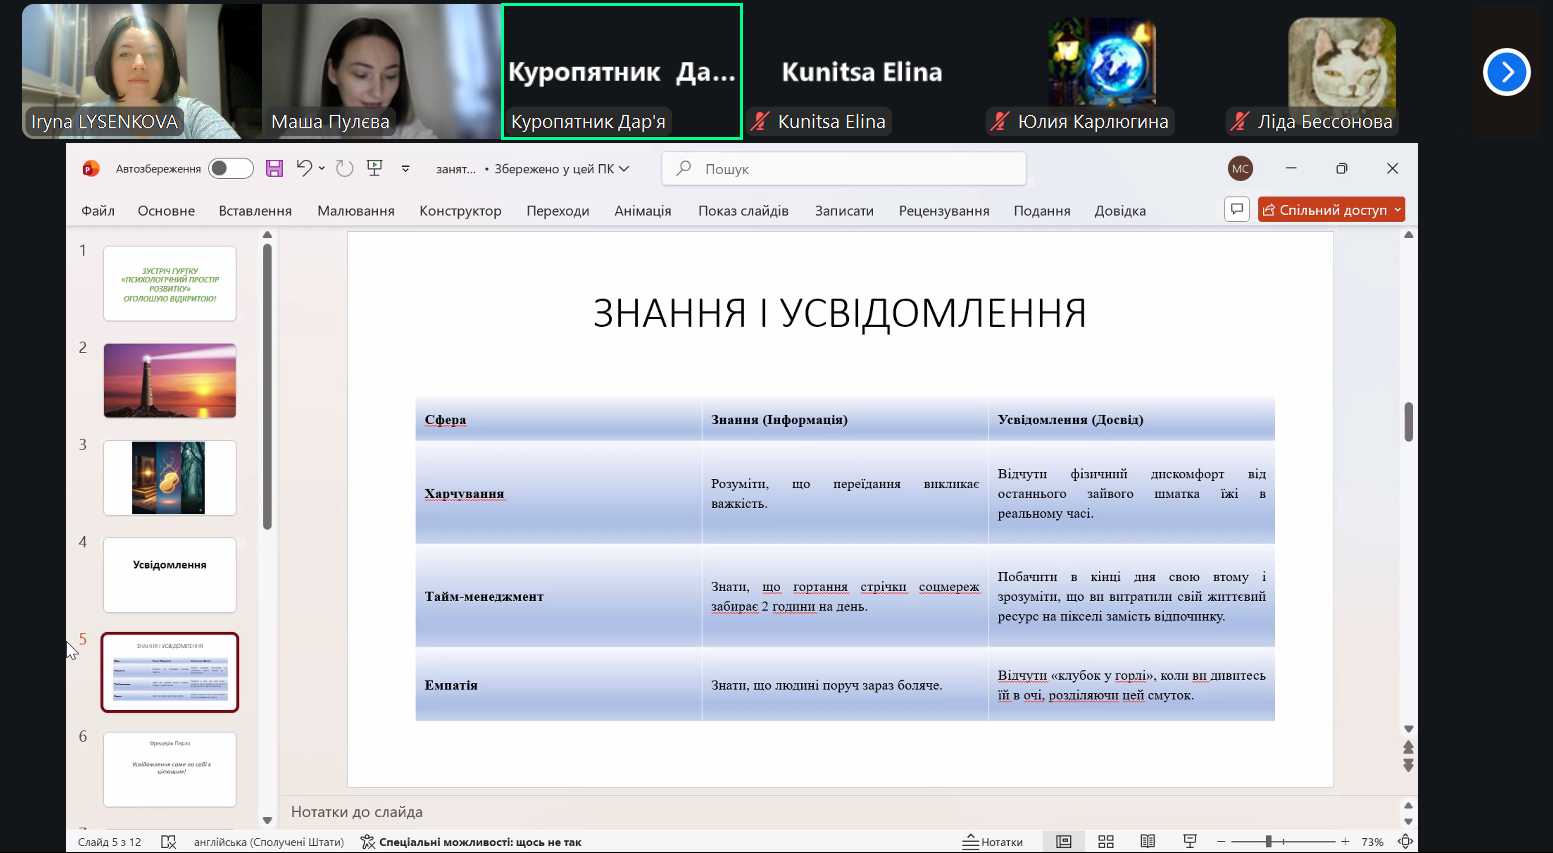
Task: Show next meeting participants with arrow
Action: pos(1506,72)
